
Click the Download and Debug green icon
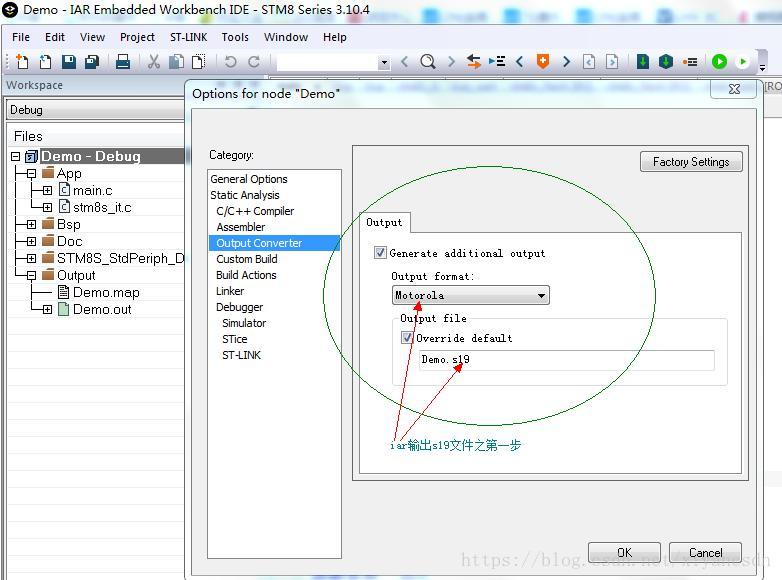pyautogui.click(x=719, y=61)
